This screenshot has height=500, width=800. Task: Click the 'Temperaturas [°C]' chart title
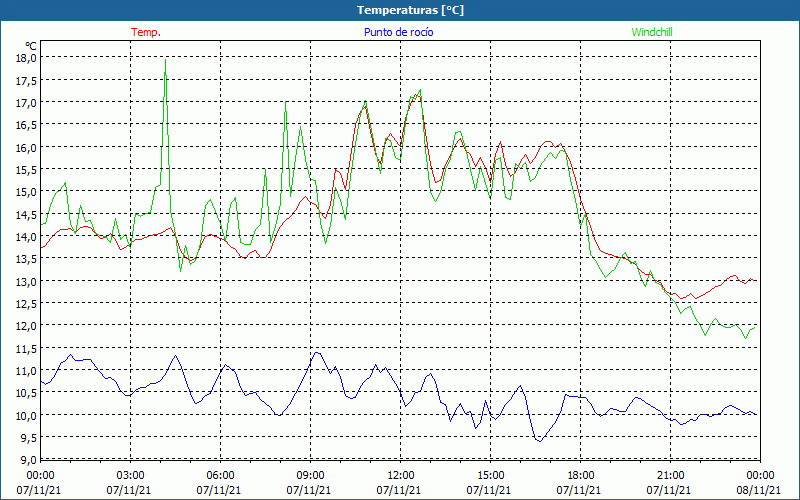(x=410, y=10)
